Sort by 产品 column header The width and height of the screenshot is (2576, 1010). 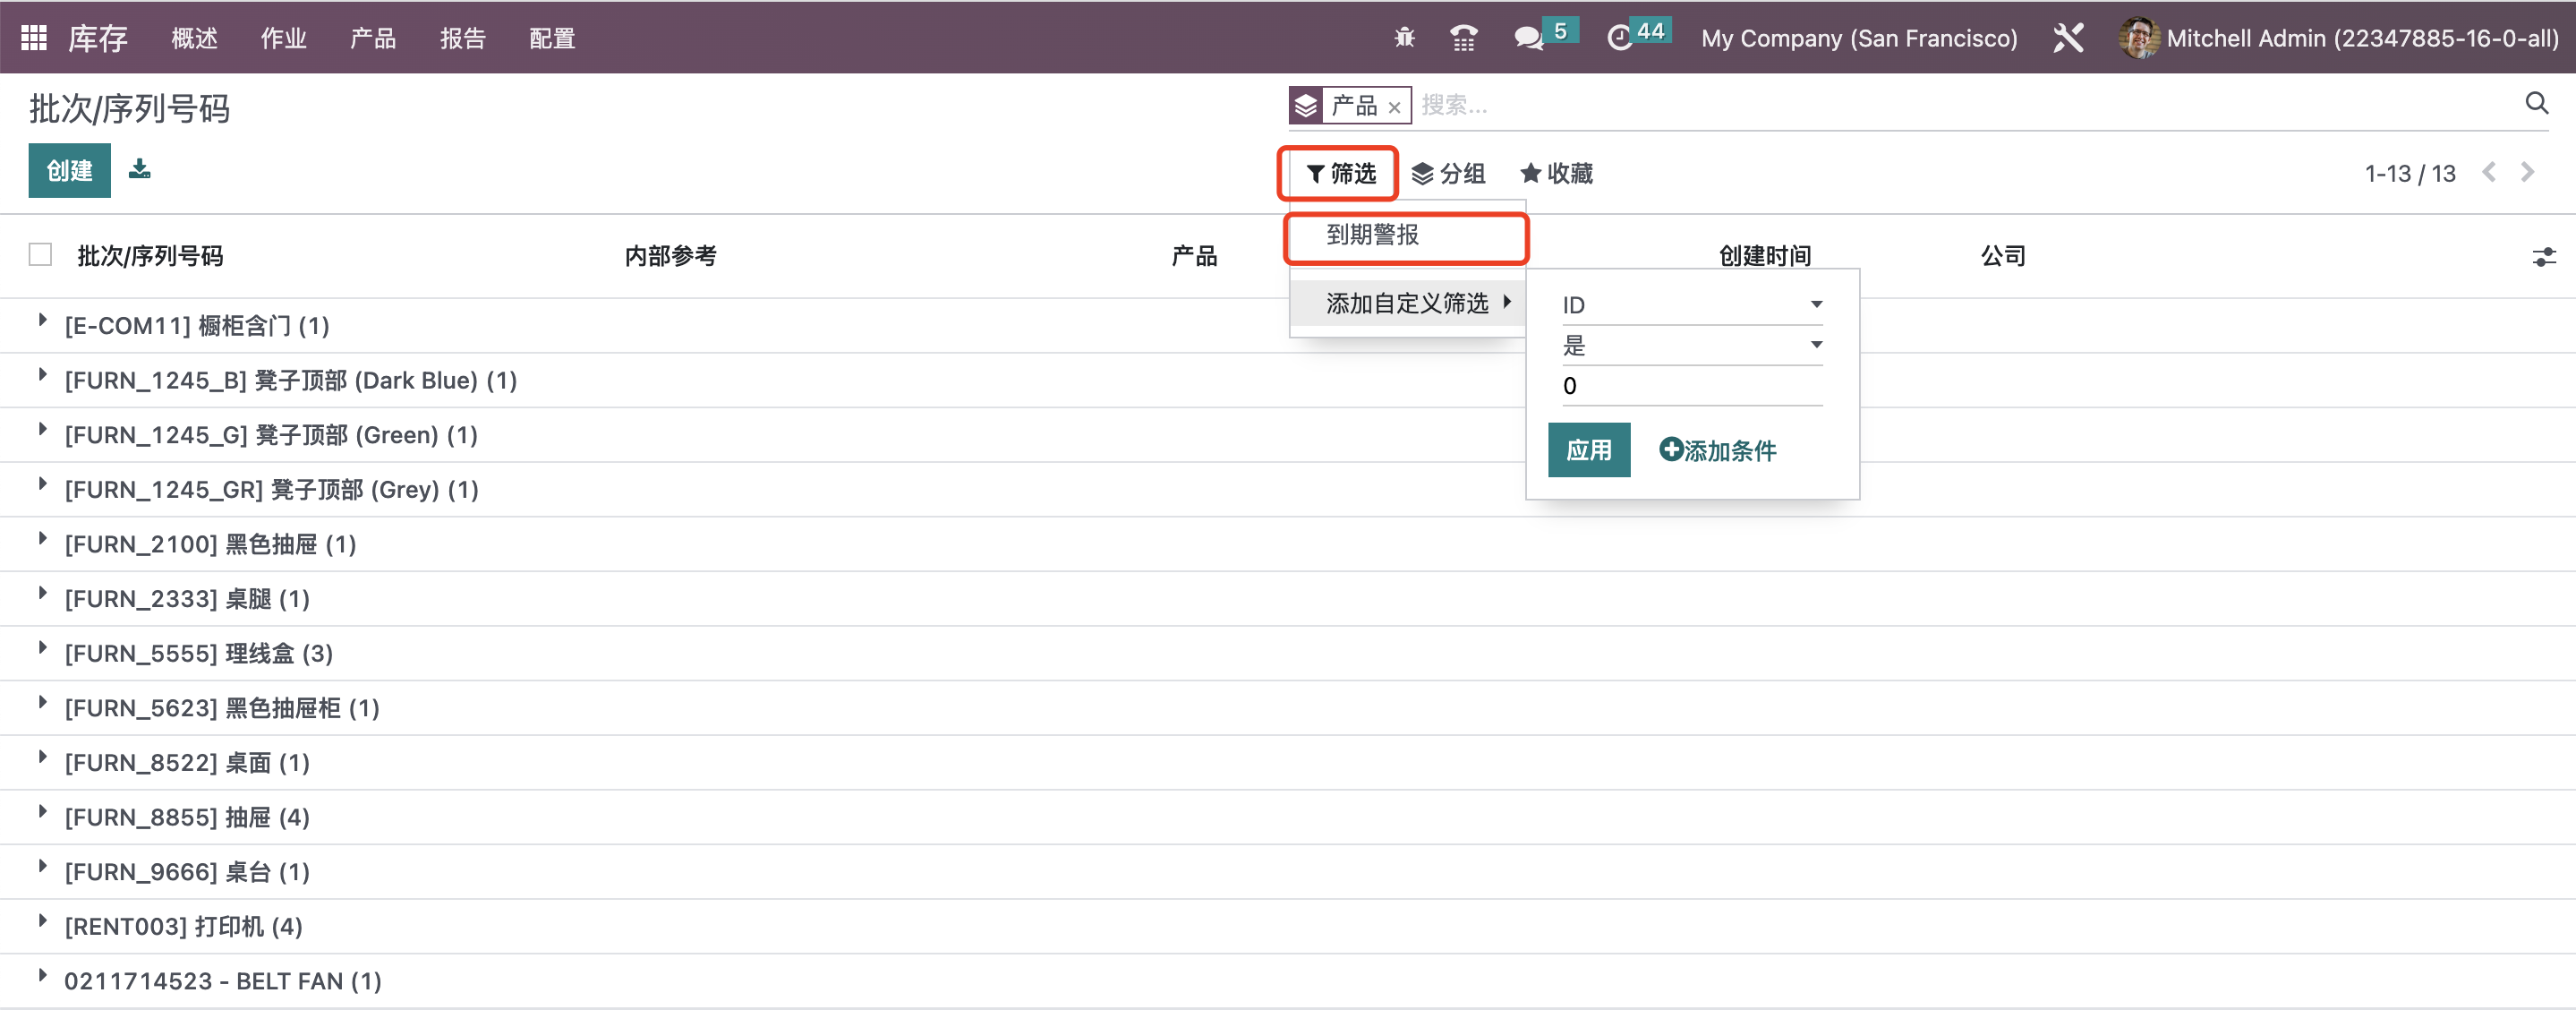coord(1194,256)
